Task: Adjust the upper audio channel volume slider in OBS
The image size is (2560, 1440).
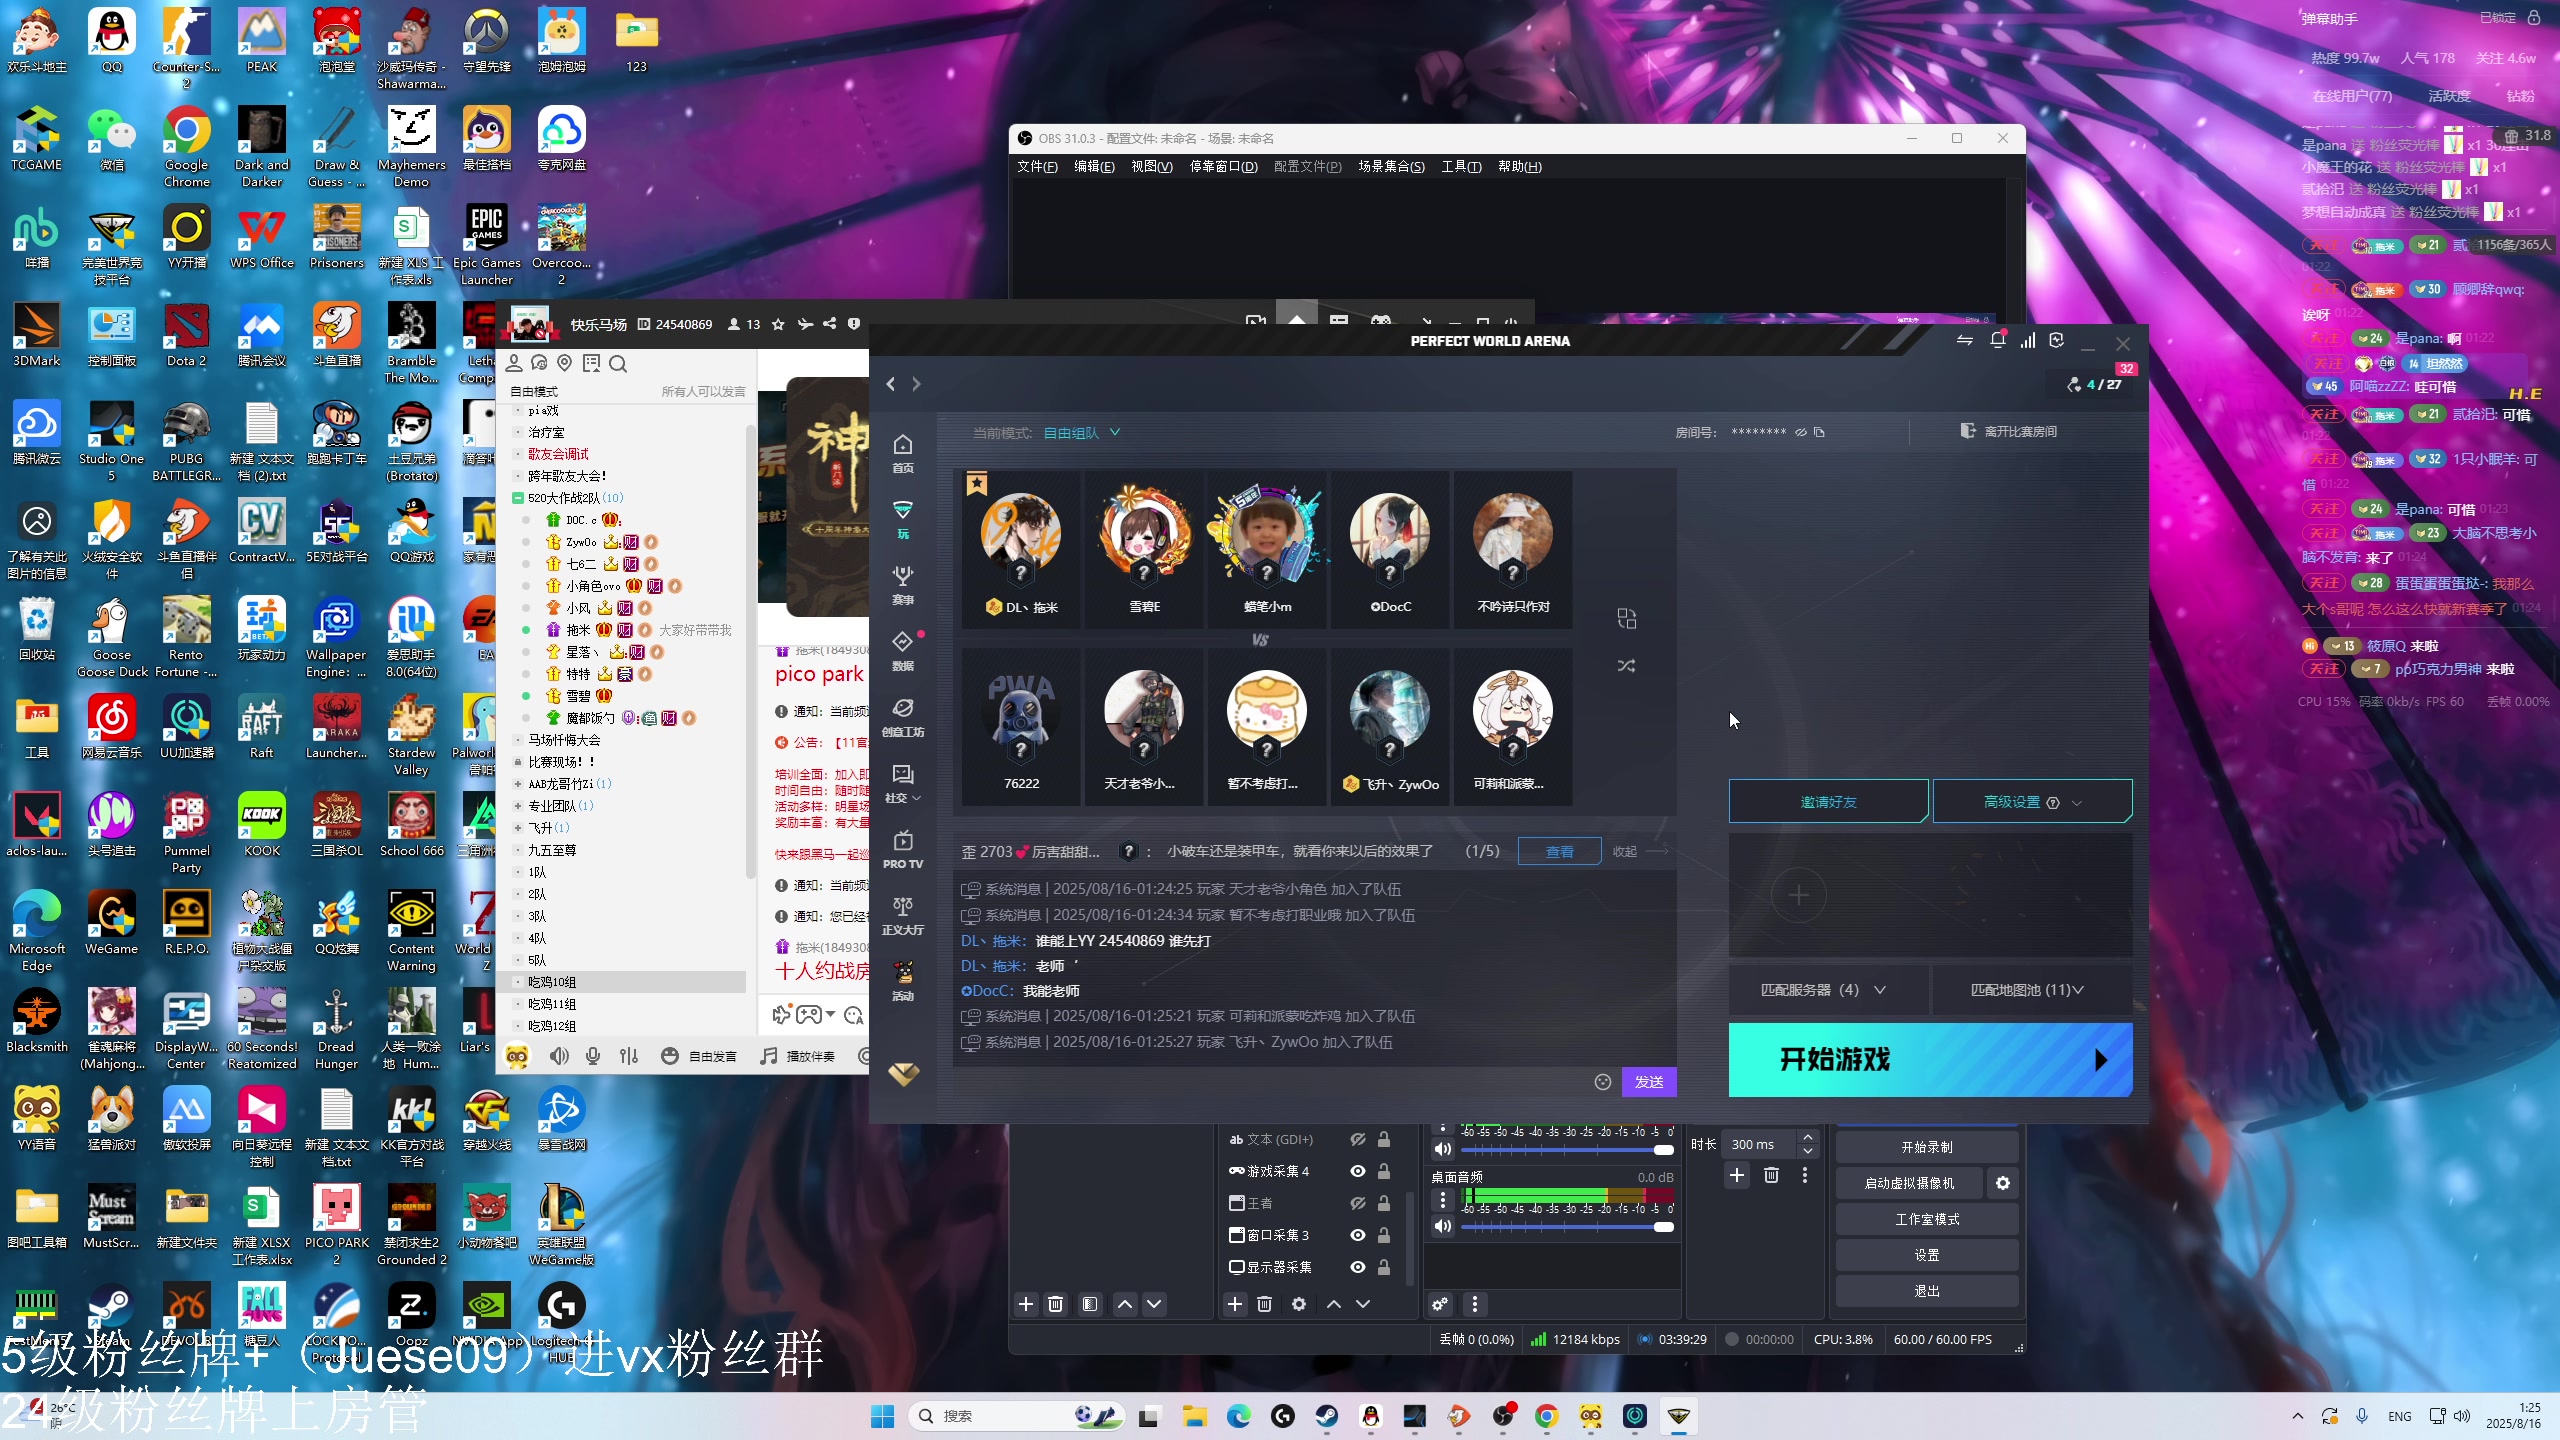Action: tap(1567, 1150)
